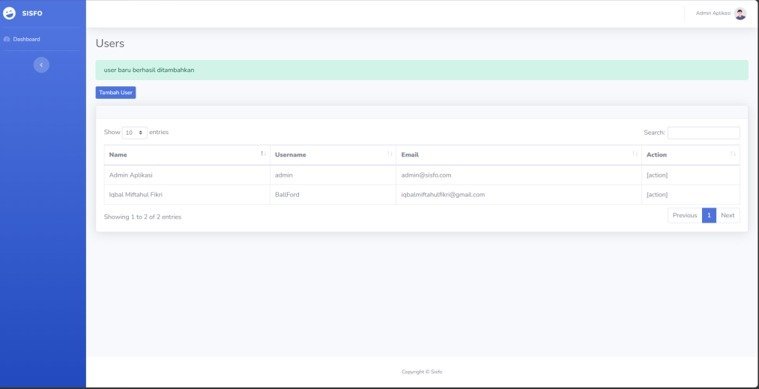Open the Admin Aplikasi user menu
The image size is (759, 389).
[720, 14]
